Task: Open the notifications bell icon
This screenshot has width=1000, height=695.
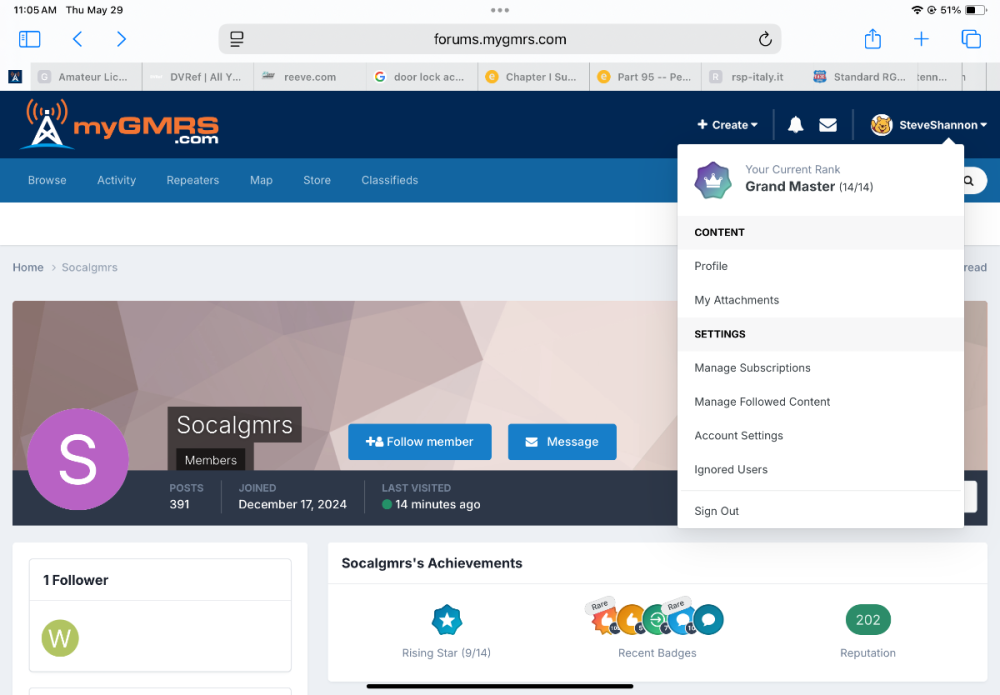Action: (x=796, y=125)
